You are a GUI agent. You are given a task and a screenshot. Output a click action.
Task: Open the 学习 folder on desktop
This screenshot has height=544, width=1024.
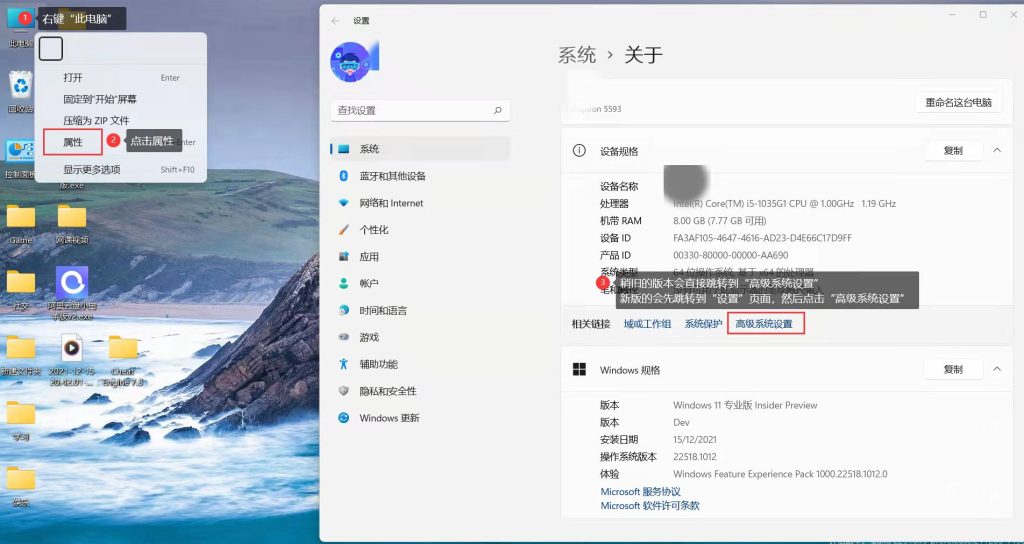pyautogui.click(x=21, y=413)
